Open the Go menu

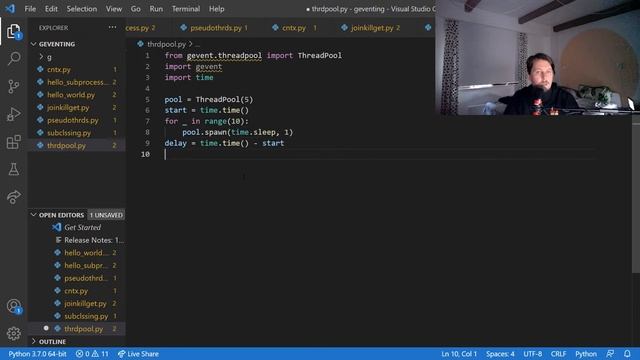pos(136,9)
